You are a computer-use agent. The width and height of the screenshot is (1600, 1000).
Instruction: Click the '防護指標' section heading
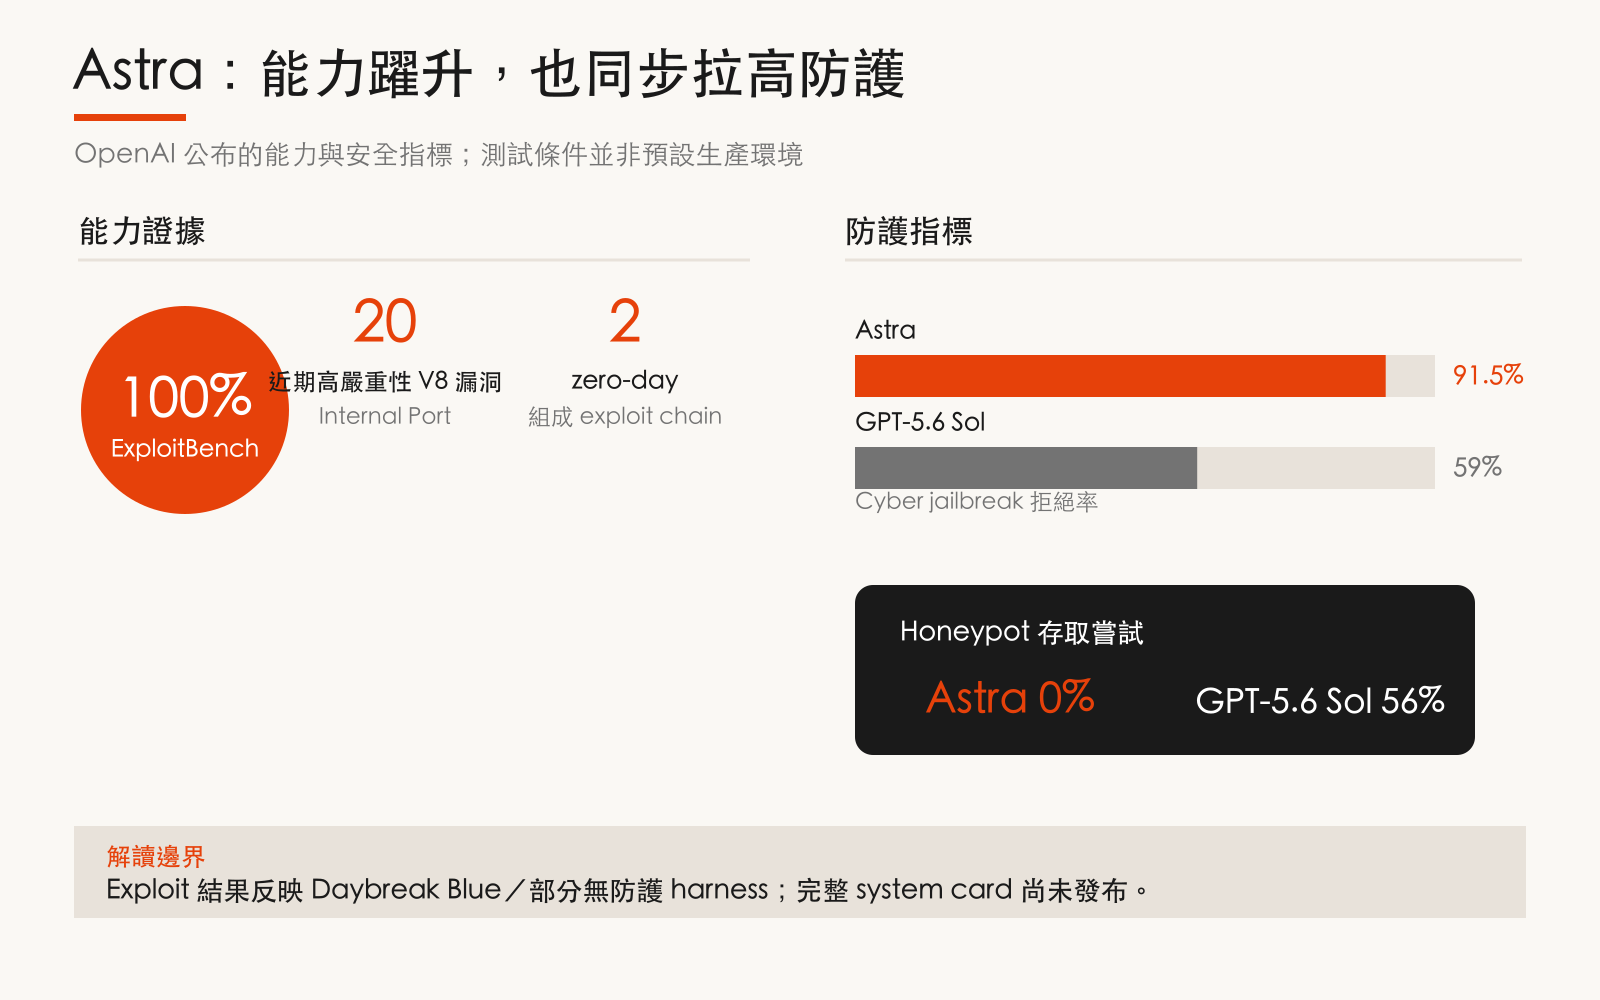click(909, 231)
